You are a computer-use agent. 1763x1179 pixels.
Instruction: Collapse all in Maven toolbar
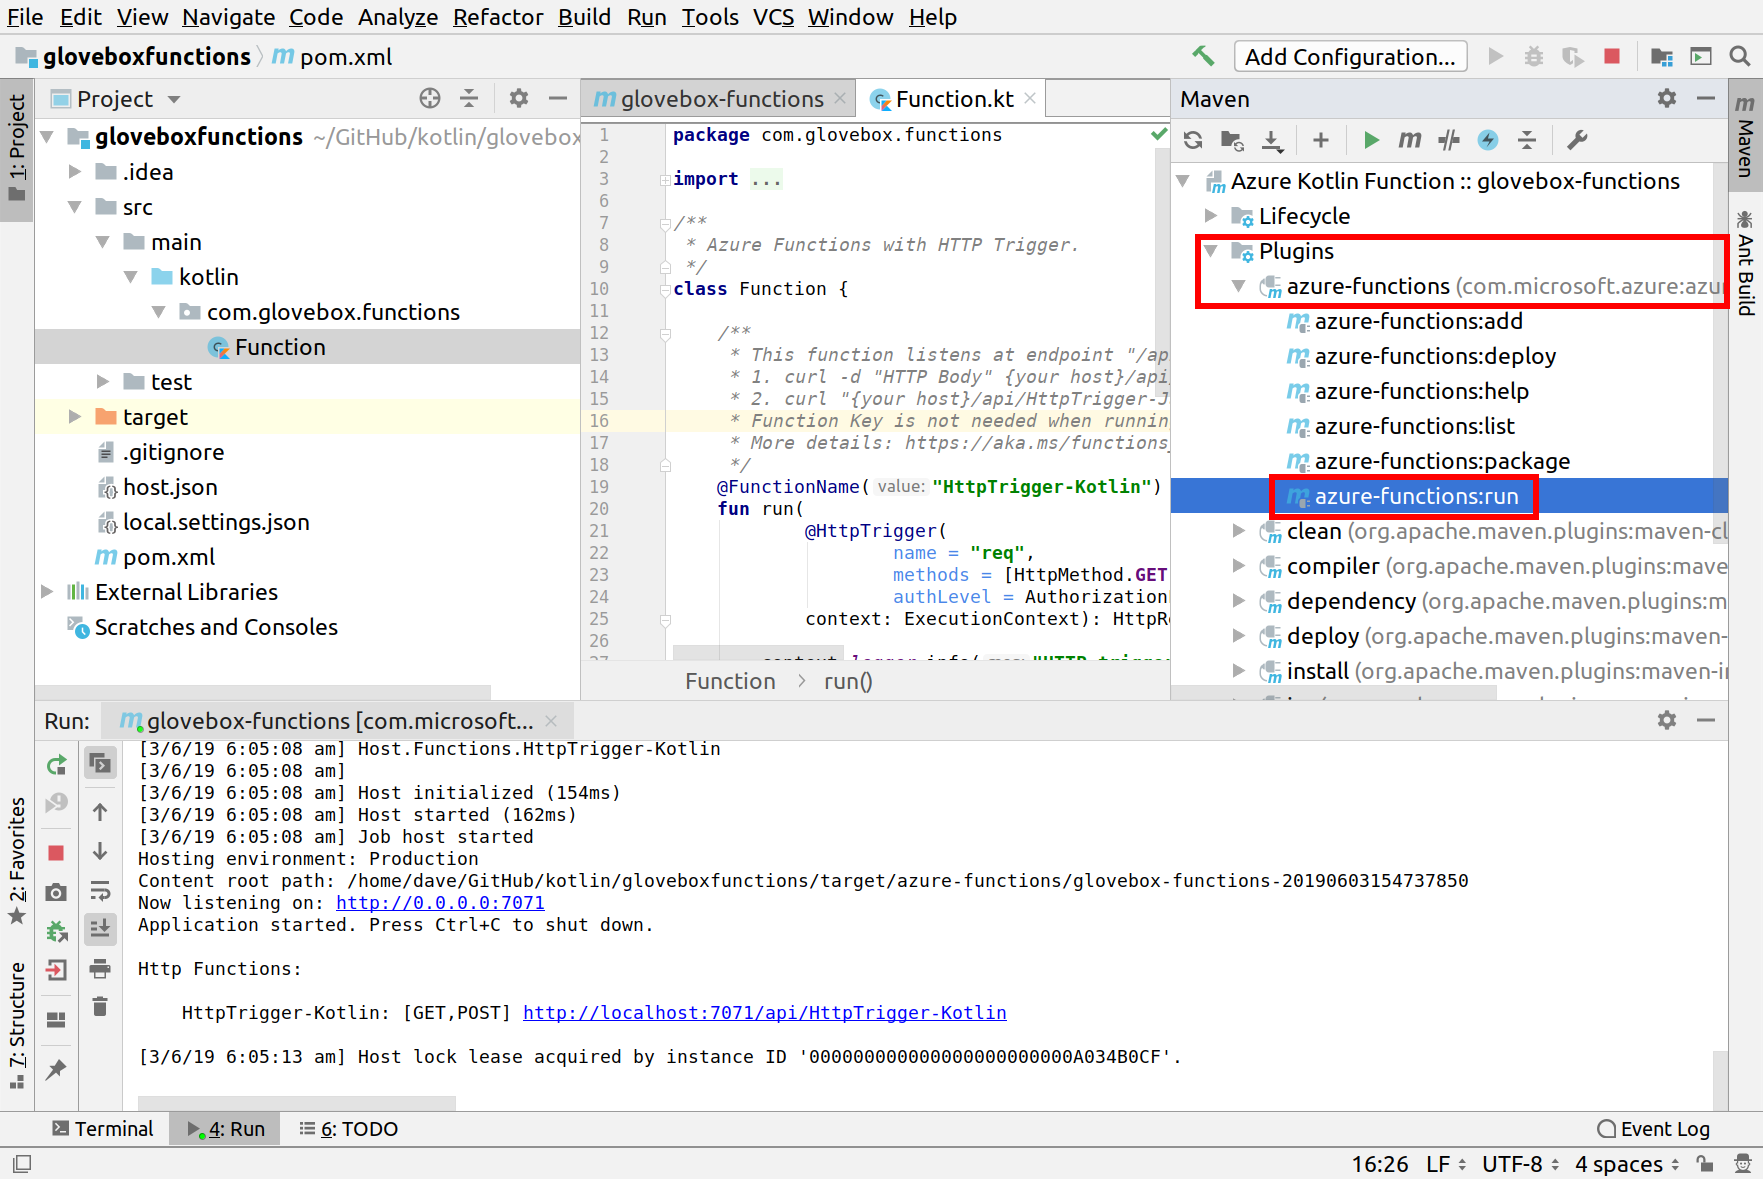[x=1527, y=140]
